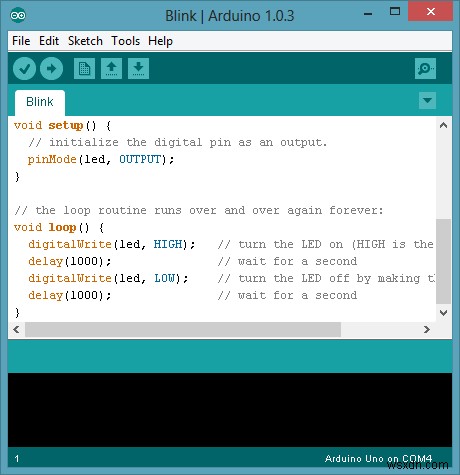Open the Edit menu
Viewport: 460px width, 475px height.
pos(49,41)
